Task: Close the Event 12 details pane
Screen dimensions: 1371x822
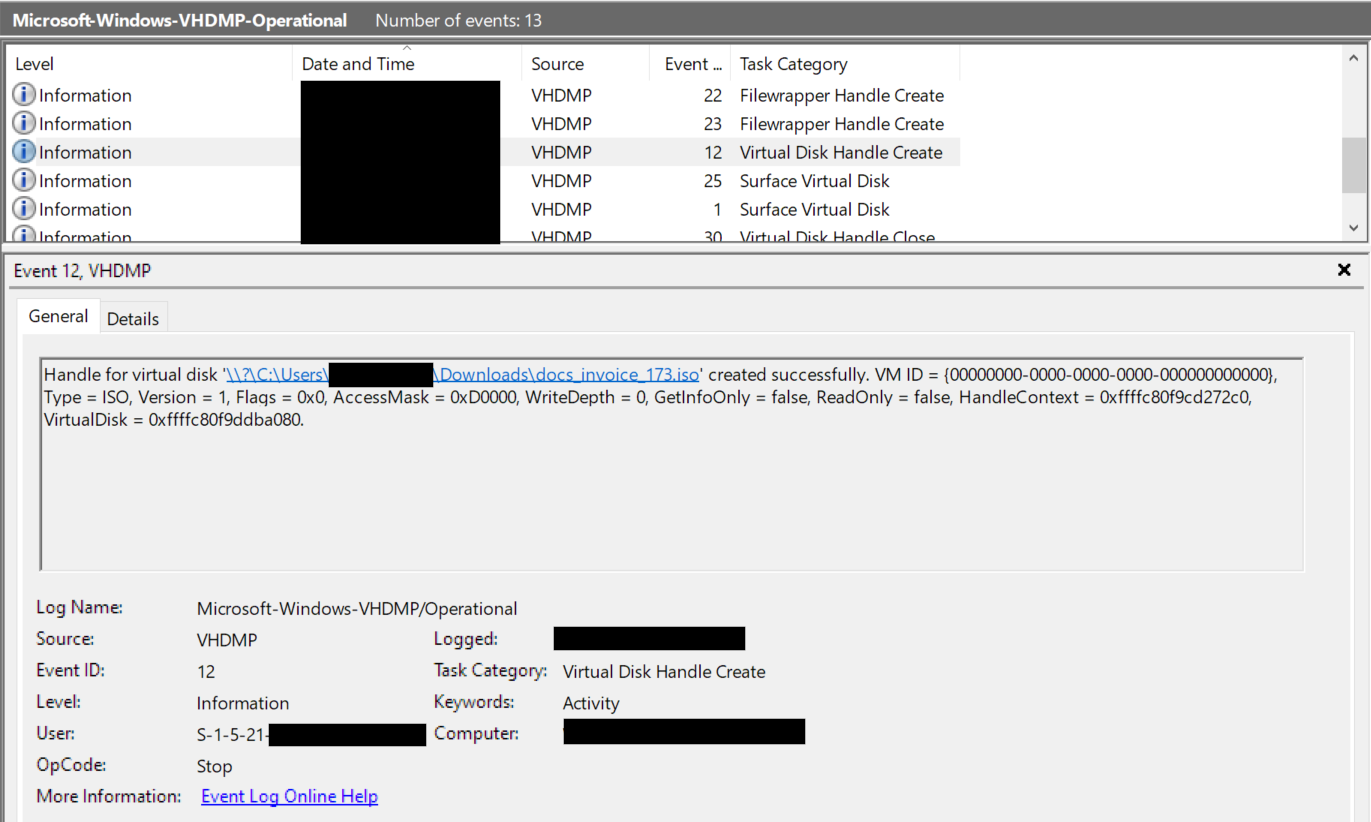Action: click(1344, 270)
